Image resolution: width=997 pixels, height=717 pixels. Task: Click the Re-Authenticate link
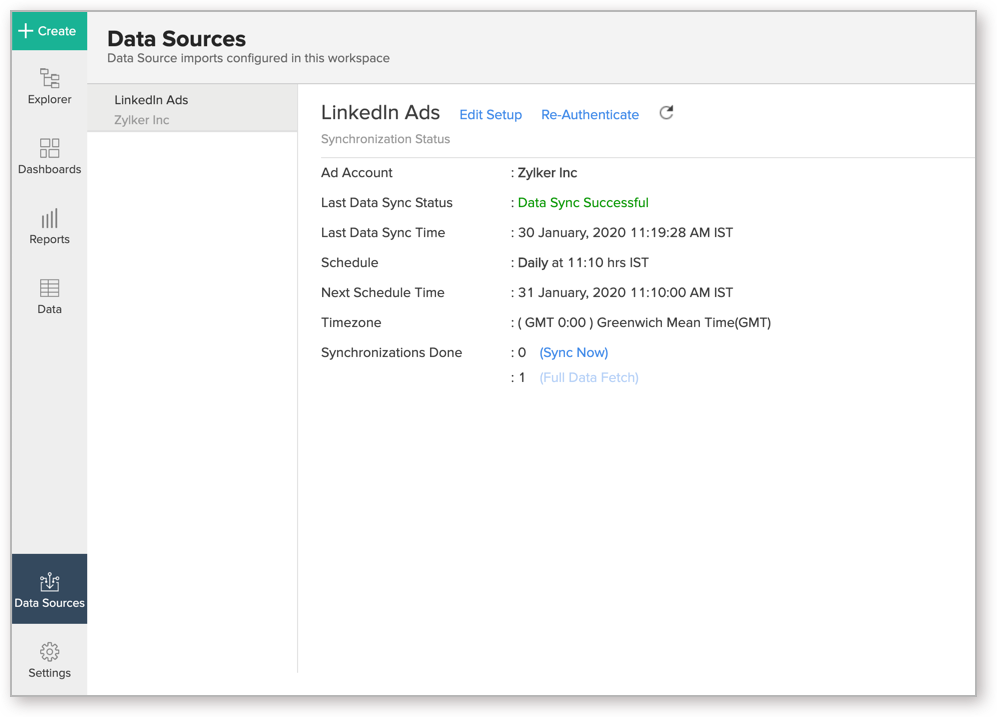(x=590, y=114)
